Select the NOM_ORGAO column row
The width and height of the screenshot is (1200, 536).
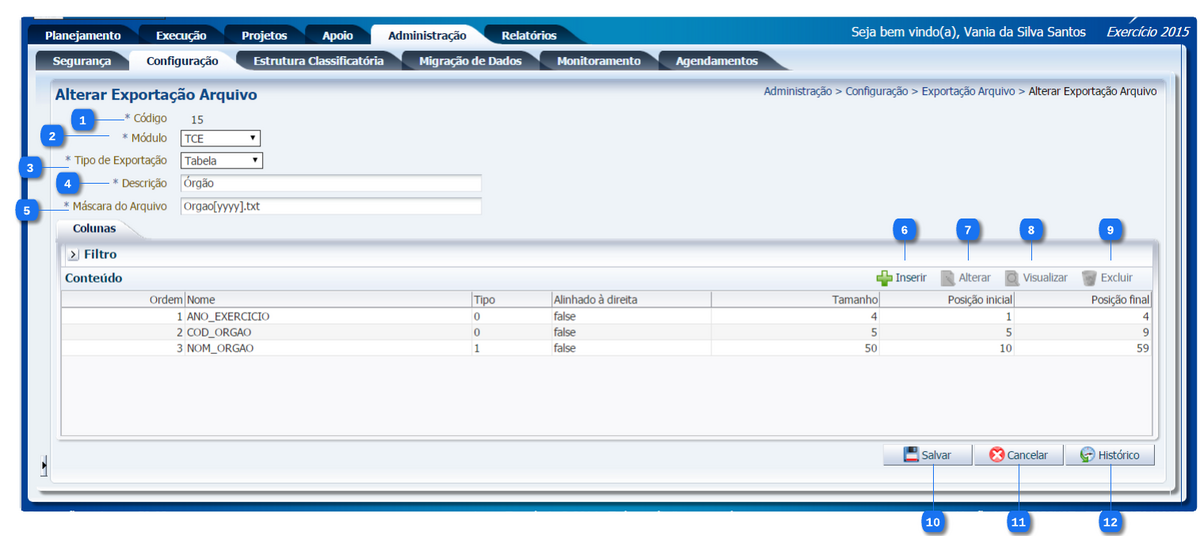pos(400,348)
